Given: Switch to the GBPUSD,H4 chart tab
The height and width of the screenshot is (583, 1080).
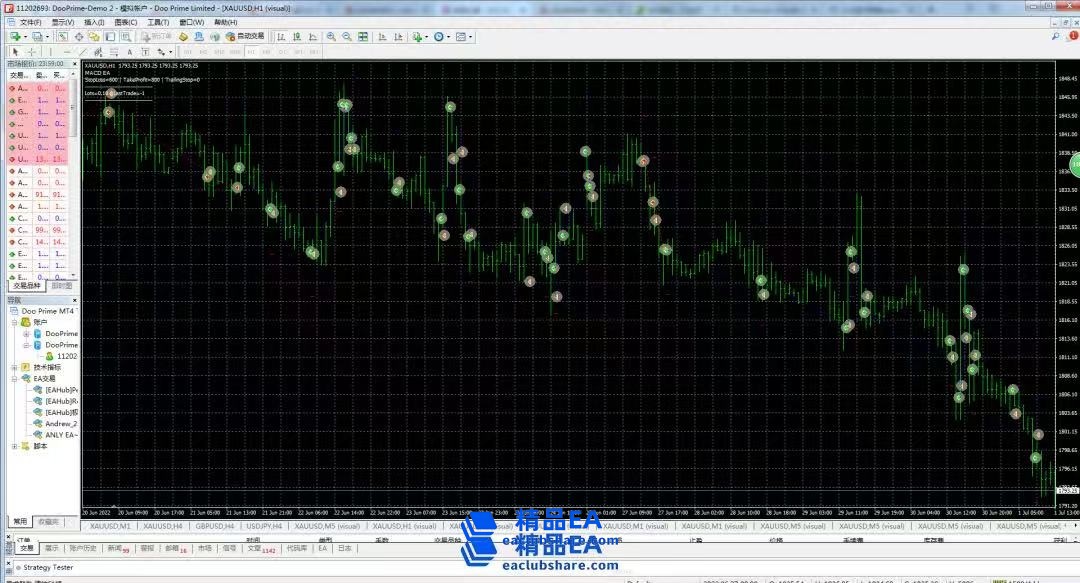Looking at the screenshot, I should click(216, 525).
